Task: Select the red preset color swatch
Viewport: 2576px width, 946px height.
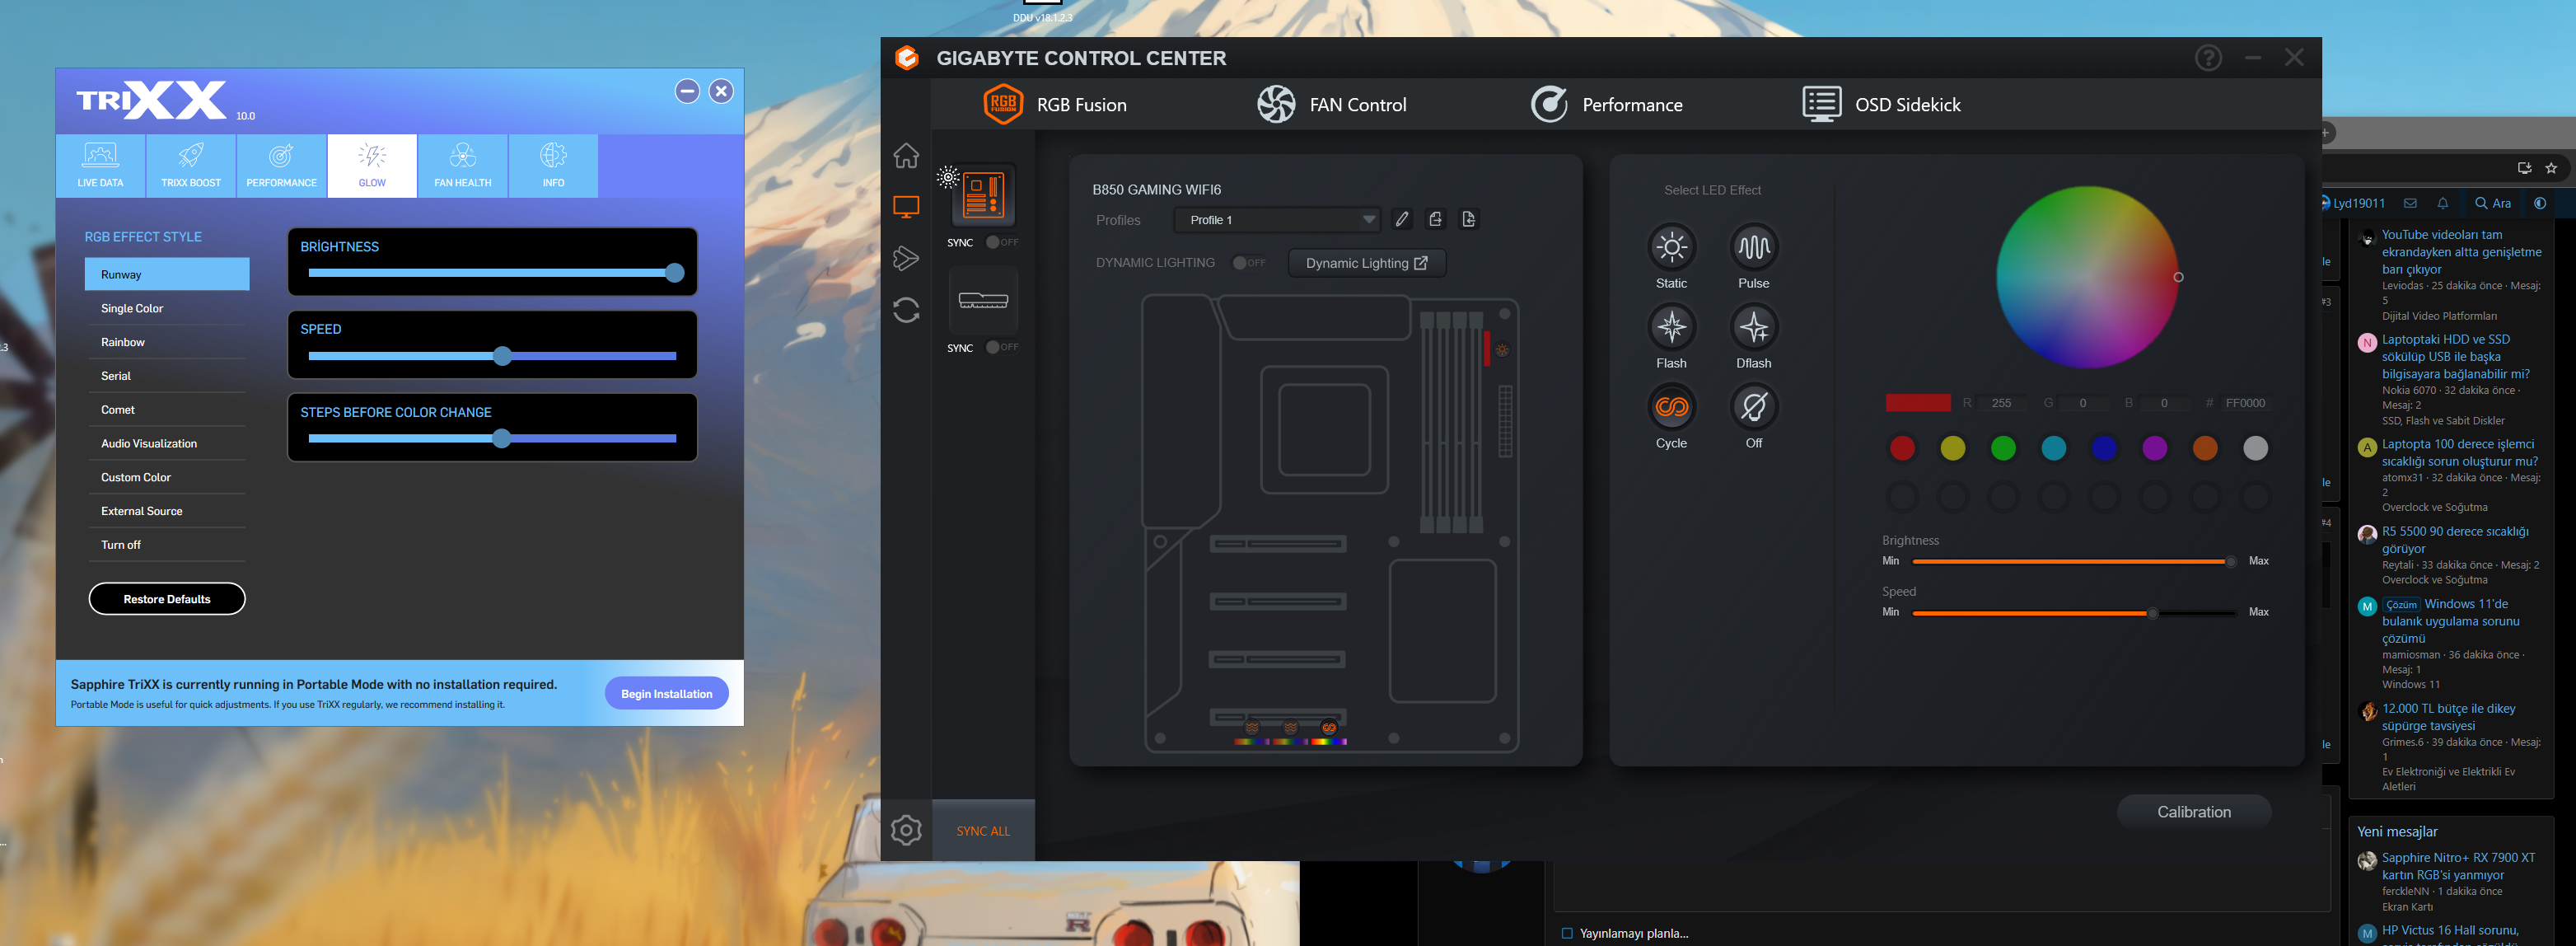Action: point(1902,448)
